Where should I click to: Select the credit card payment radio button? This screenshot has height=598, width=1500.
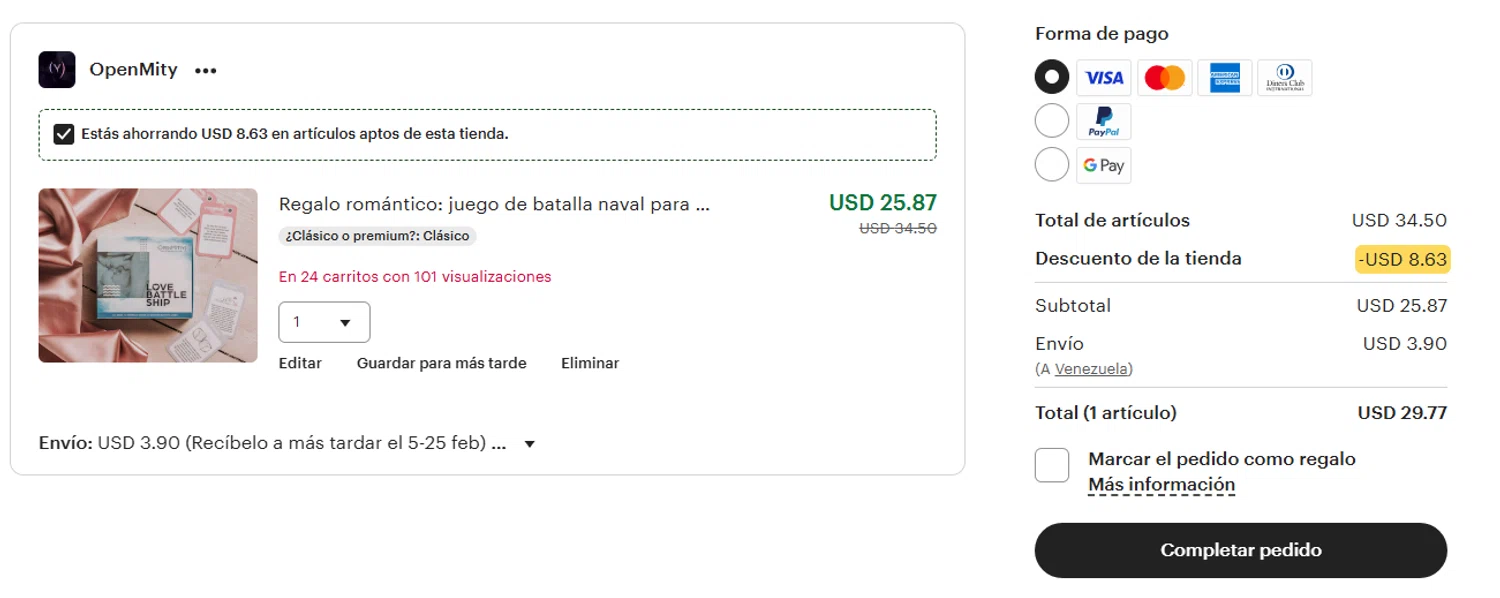(1052, 77)
